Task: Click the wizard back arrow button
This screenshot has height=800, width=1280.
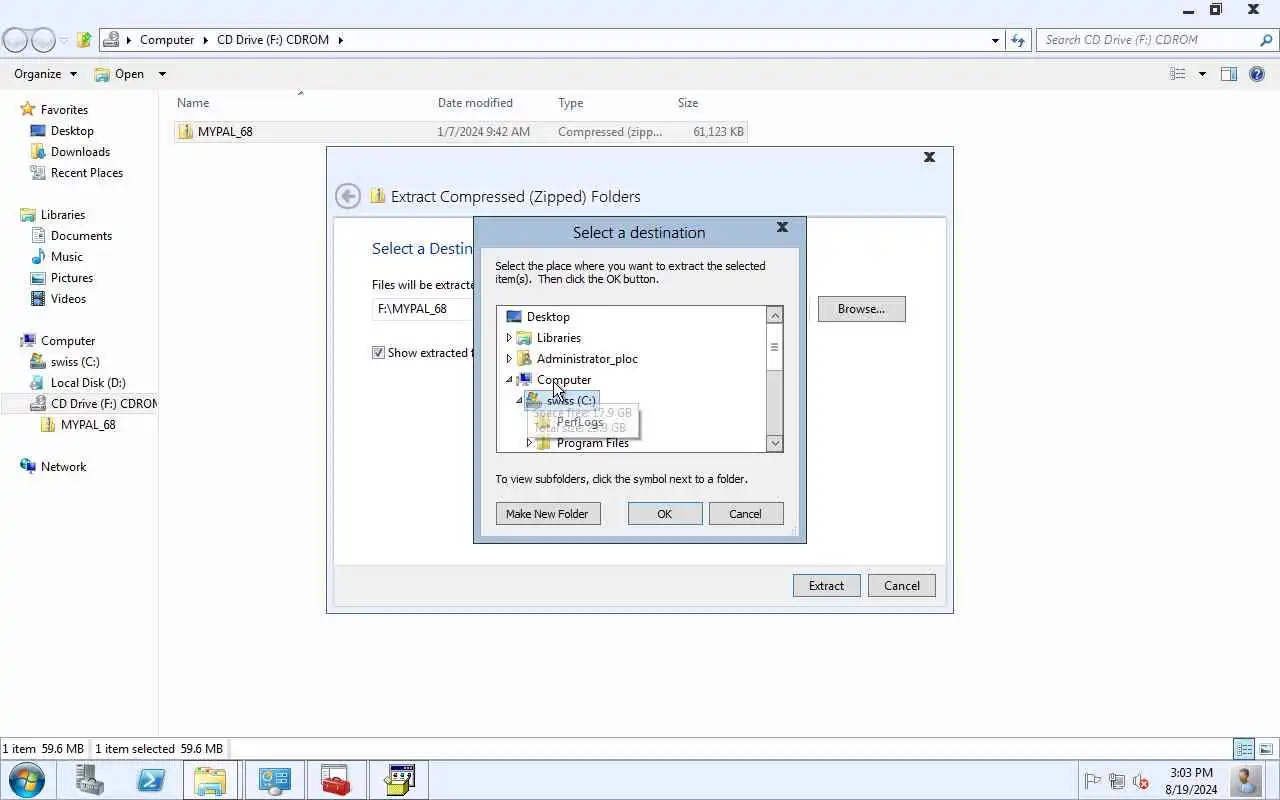Action: 348,196
